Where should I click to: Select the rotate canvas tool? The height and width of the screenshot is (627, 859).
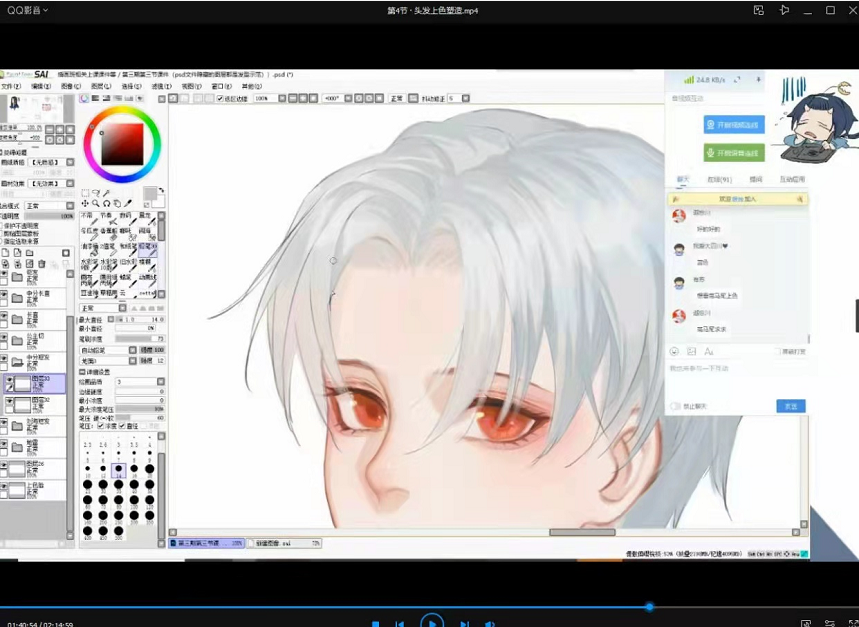click(107, 204)
